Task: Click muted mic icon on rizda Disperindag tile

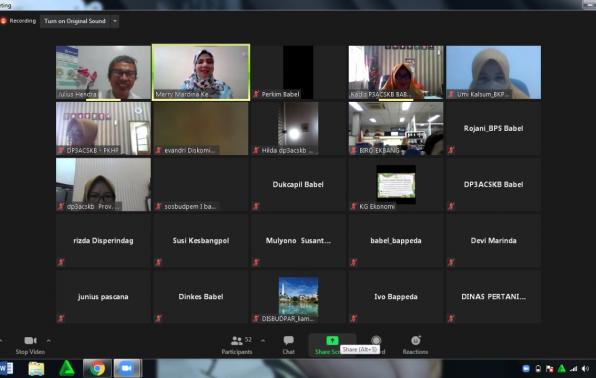Action: click(x=61, y=262)
